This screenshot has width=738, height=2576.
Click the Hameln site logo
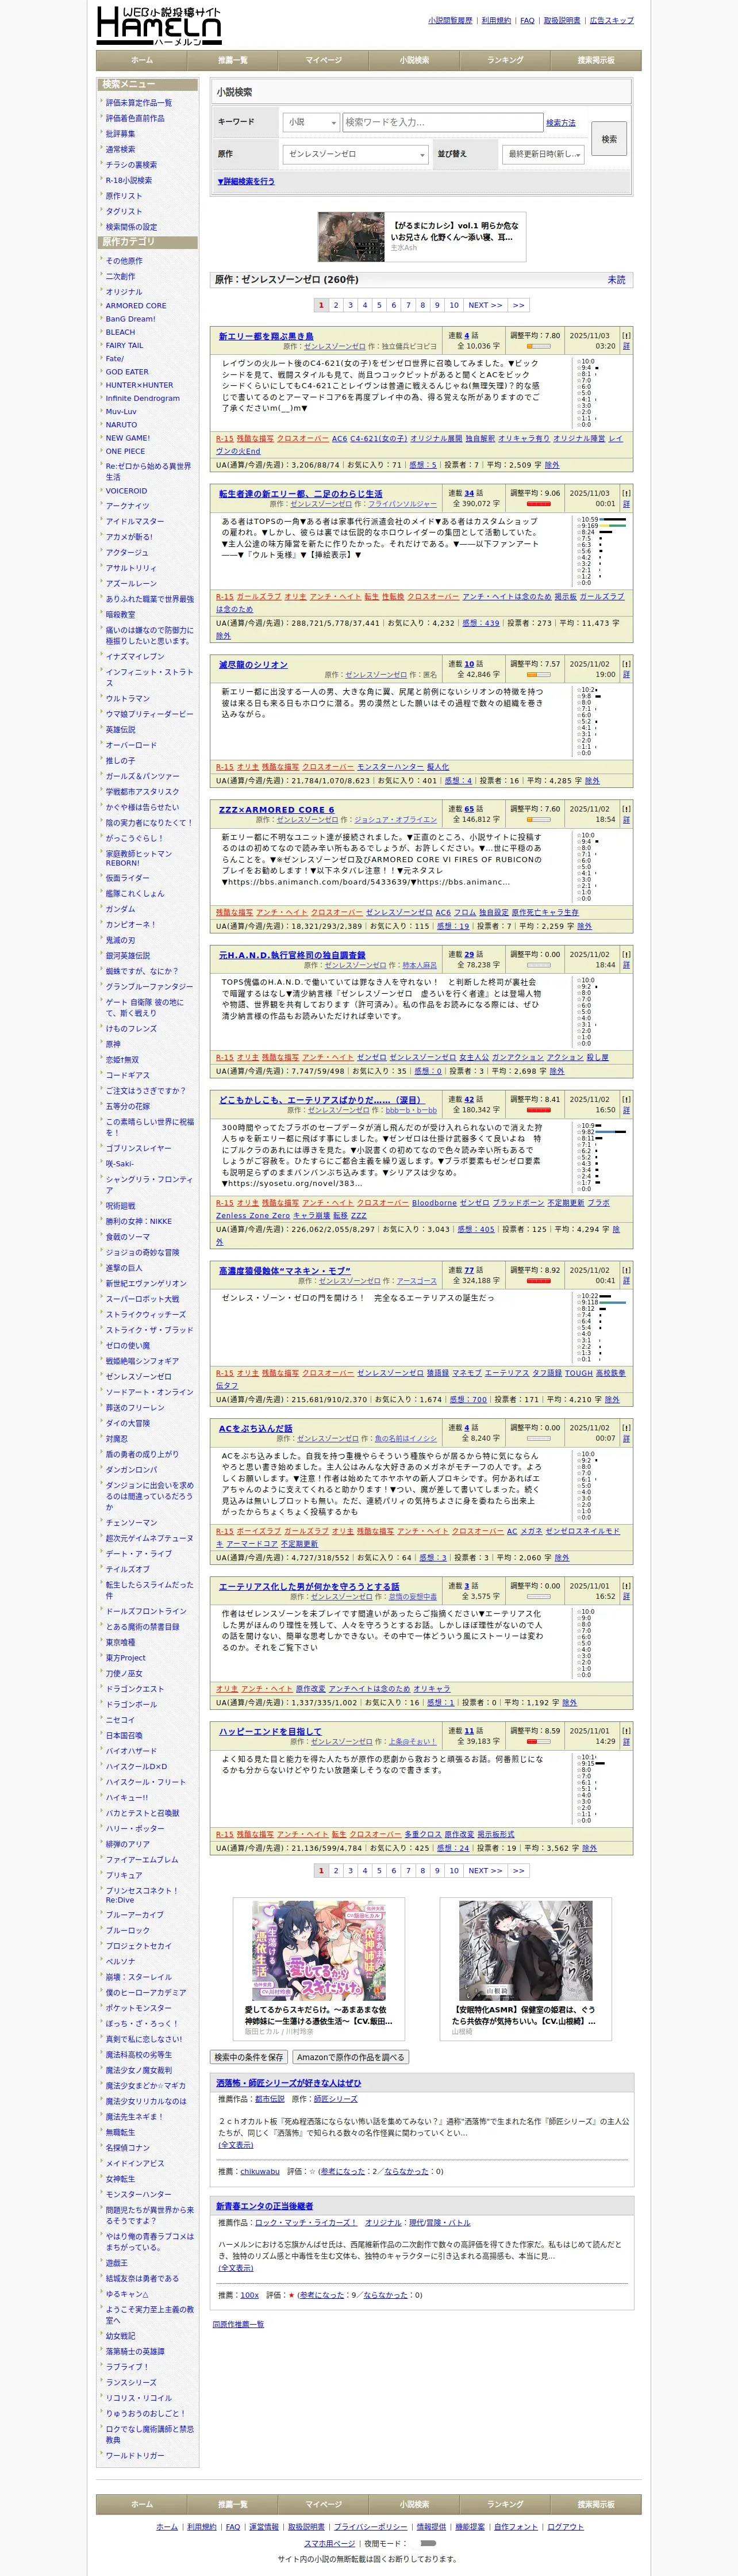tap(158, 25)
